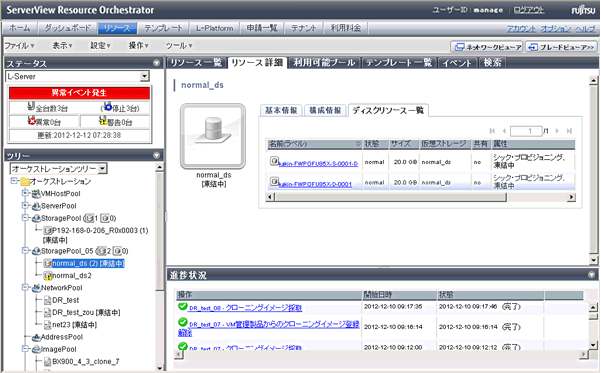Open the オーケストレーションツリー dropdown
The height and width of the screenshot is (373, 601).
pos(102,169)
